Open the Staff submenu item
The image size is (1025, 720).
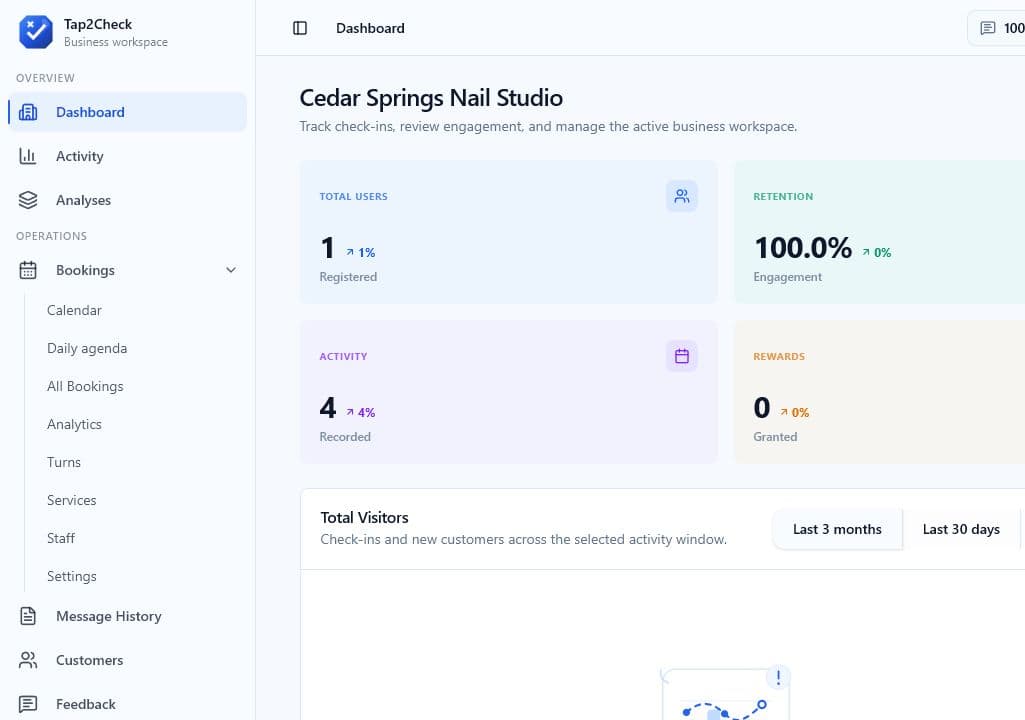(61, 538)
